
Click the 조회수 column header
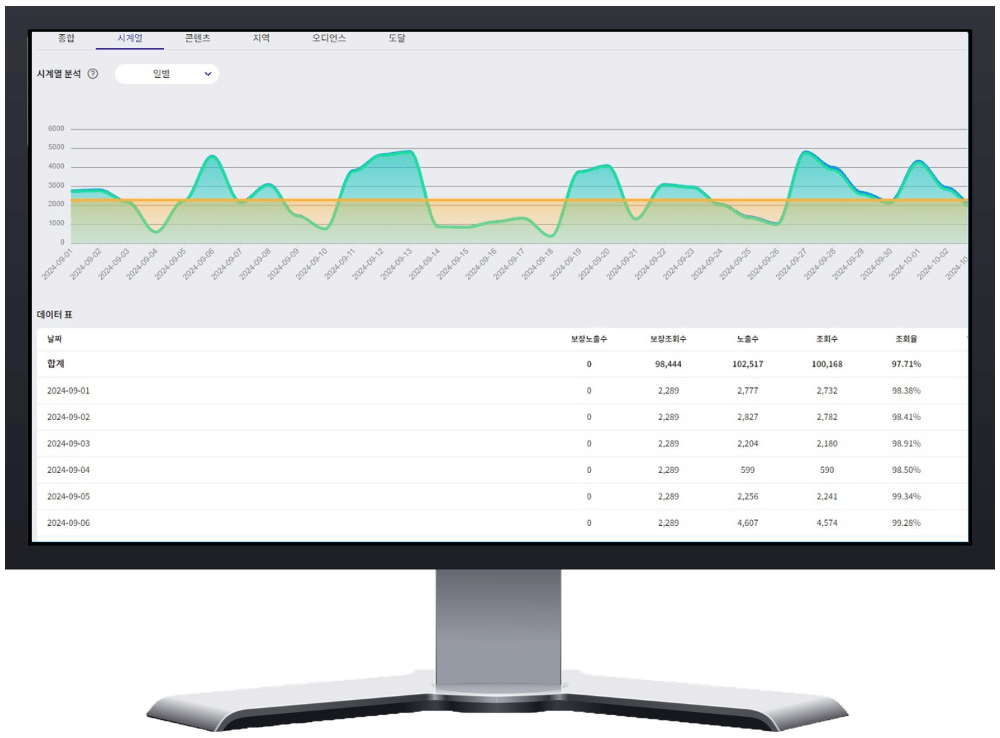(x=827, y=340)
